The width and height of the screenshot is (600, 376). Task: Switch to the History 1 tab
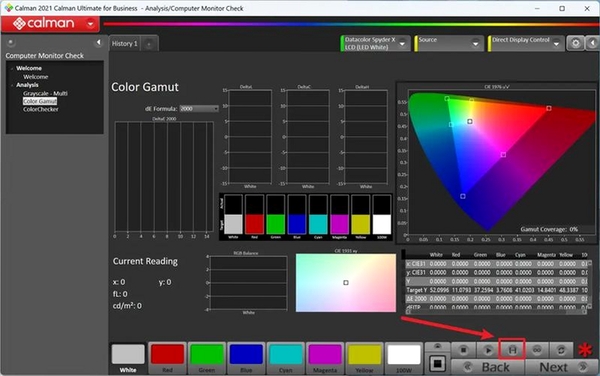coord(124,44)
